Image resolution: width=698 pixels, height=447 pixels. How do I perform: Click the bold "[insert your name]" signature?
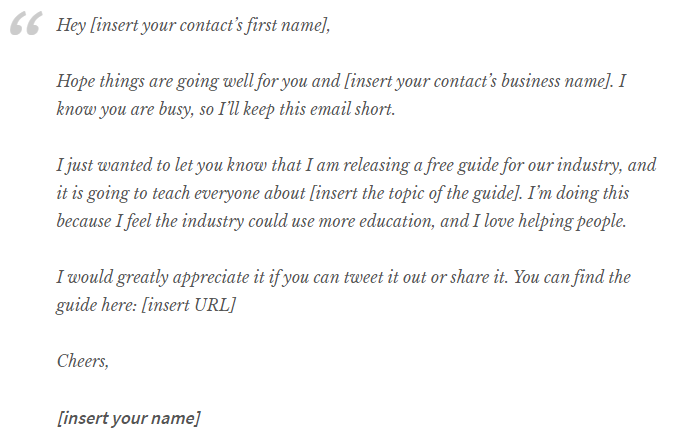tap(129, 418)
